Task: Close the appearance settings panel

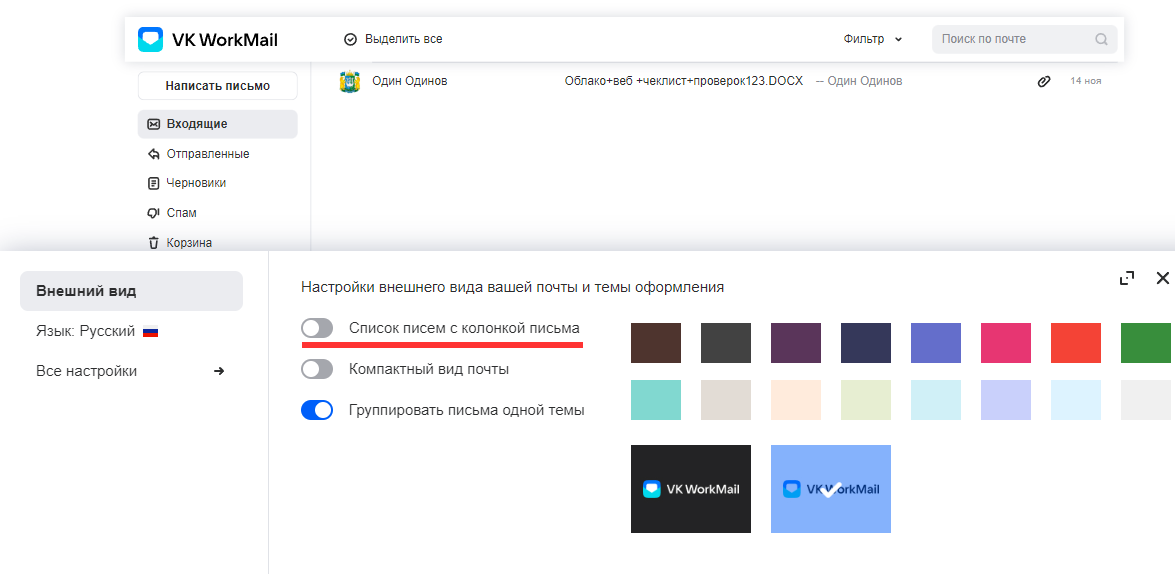Action: pos(1162,279)
